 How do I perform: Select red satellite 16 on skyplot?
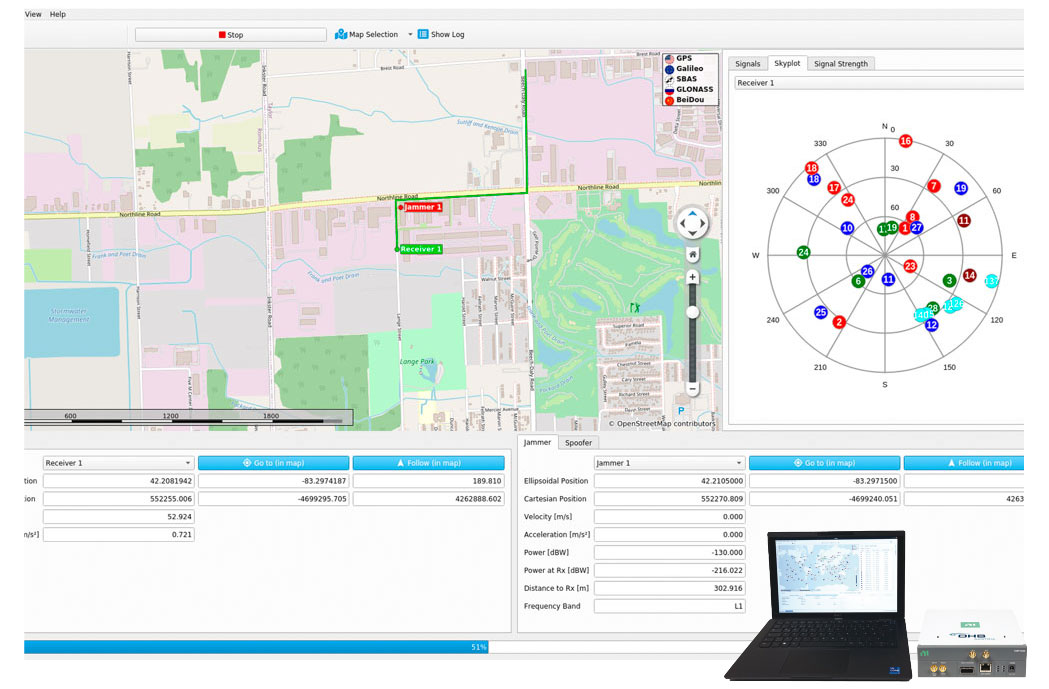pyautogui.click(x=905, y=141)
